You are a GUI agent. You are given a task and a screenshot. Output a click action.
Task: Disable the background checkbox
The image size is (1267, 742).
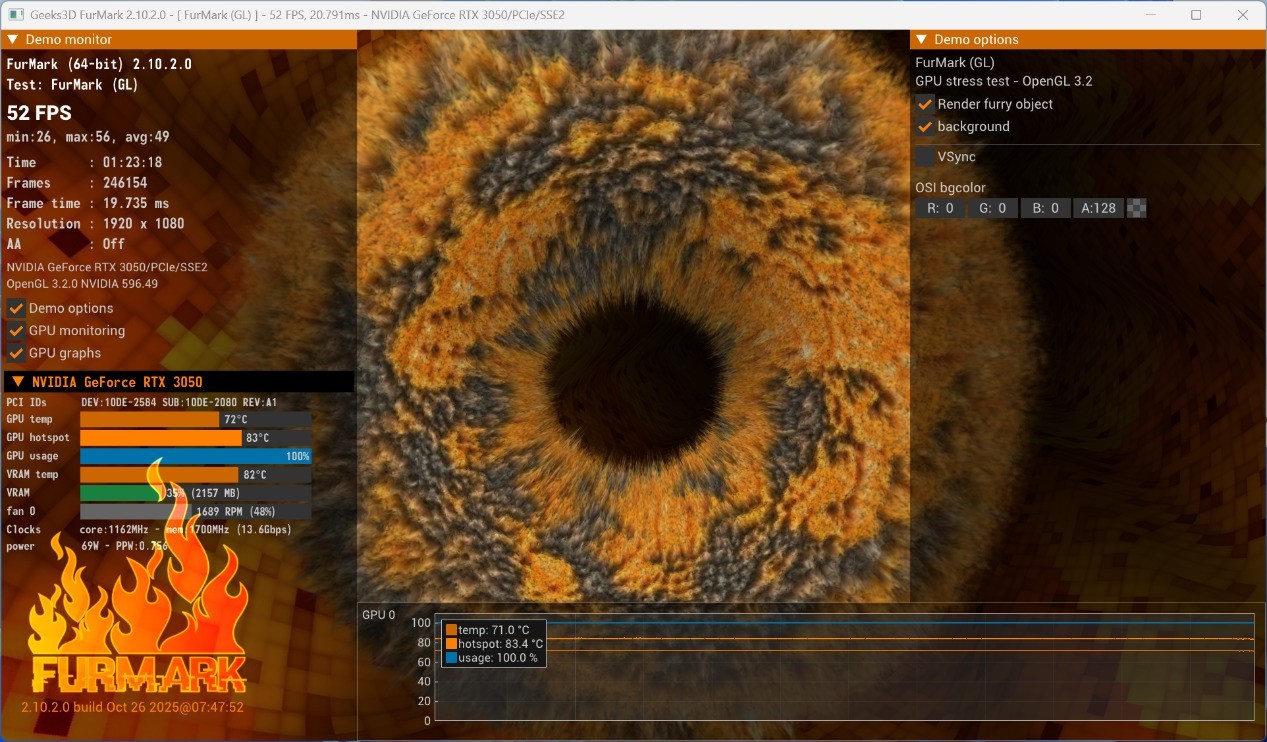[925, 126]
